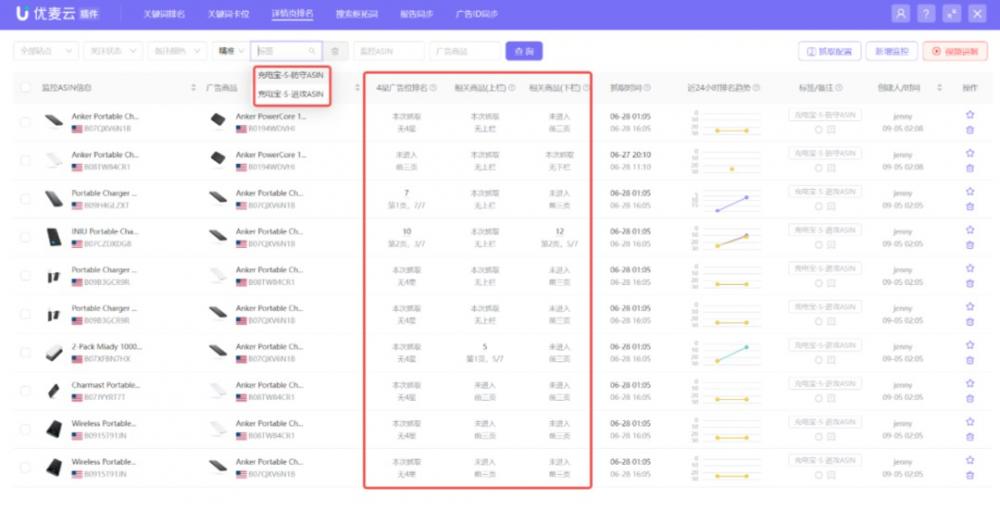Click the 优麦云 logo

tap(57, 14)
